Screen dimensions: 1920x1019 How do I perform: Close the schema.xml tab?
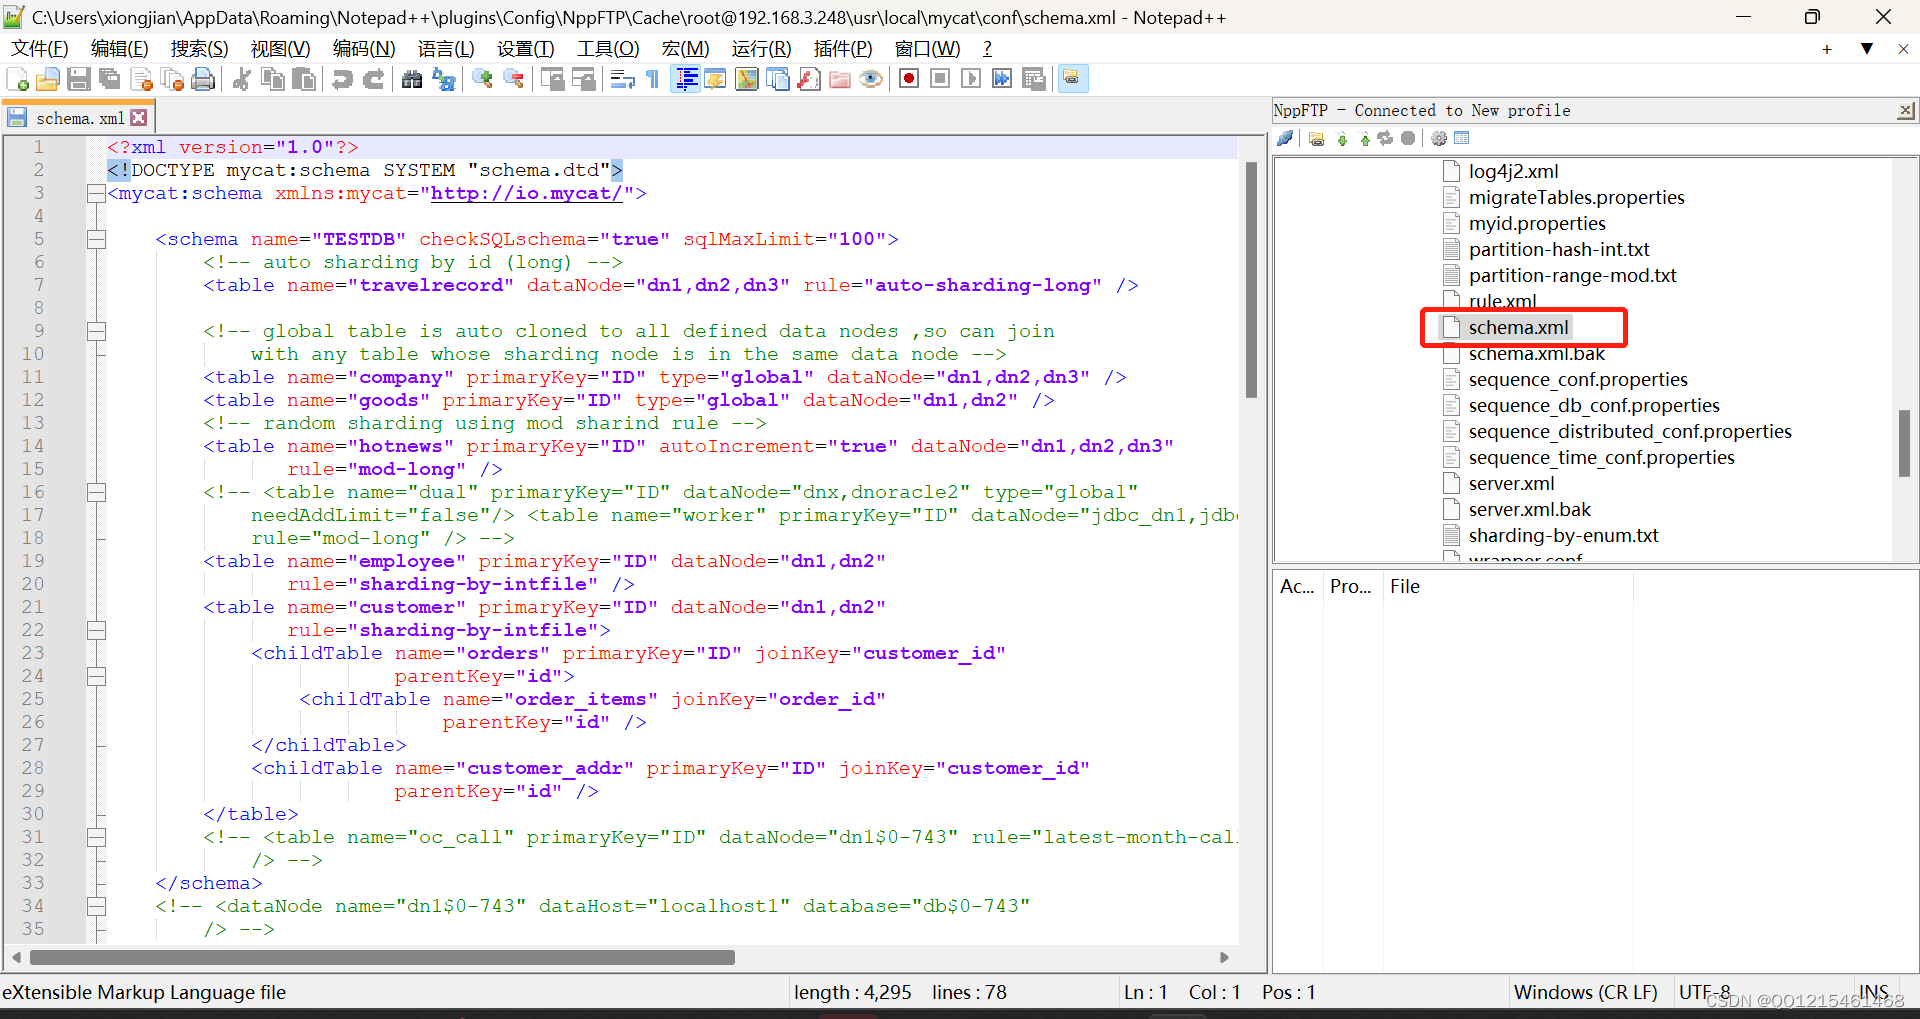coord(139,118)
